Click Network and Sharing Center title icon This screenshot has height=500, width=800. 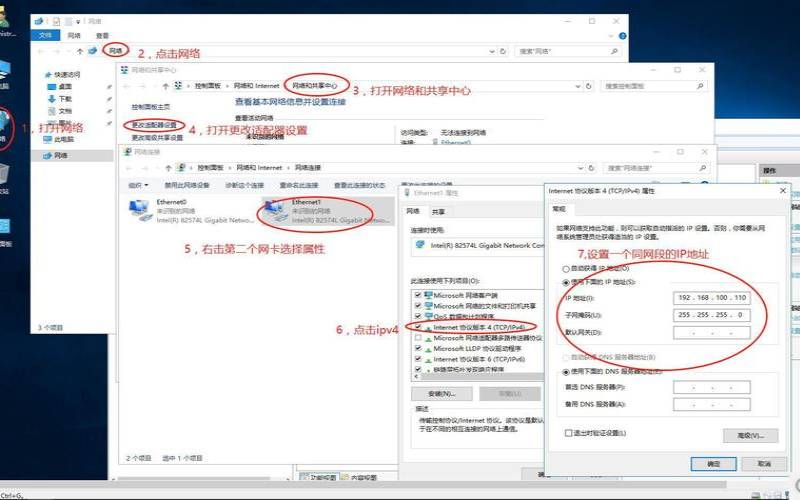pyautogui.click(x=124, y=69)
